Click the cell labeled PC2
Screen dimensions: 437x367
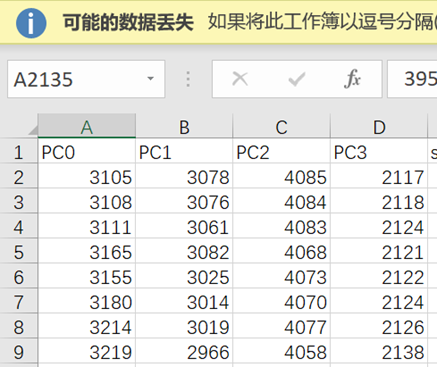pos(281,152)
